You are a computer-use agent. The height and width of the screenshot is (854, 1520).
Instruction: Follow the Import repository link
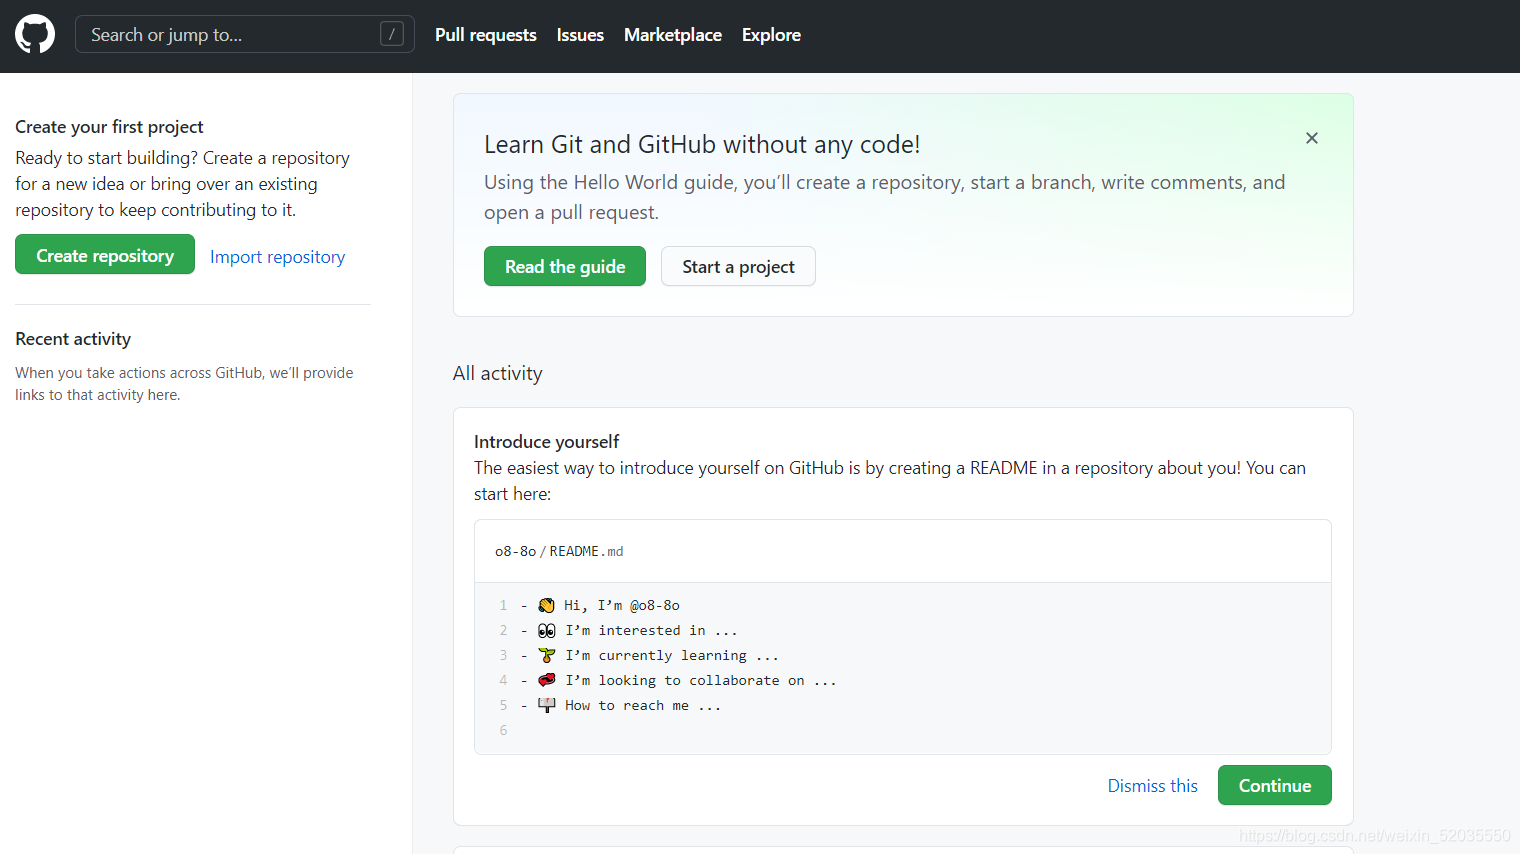pyautogui.click(x=277, y=257)
